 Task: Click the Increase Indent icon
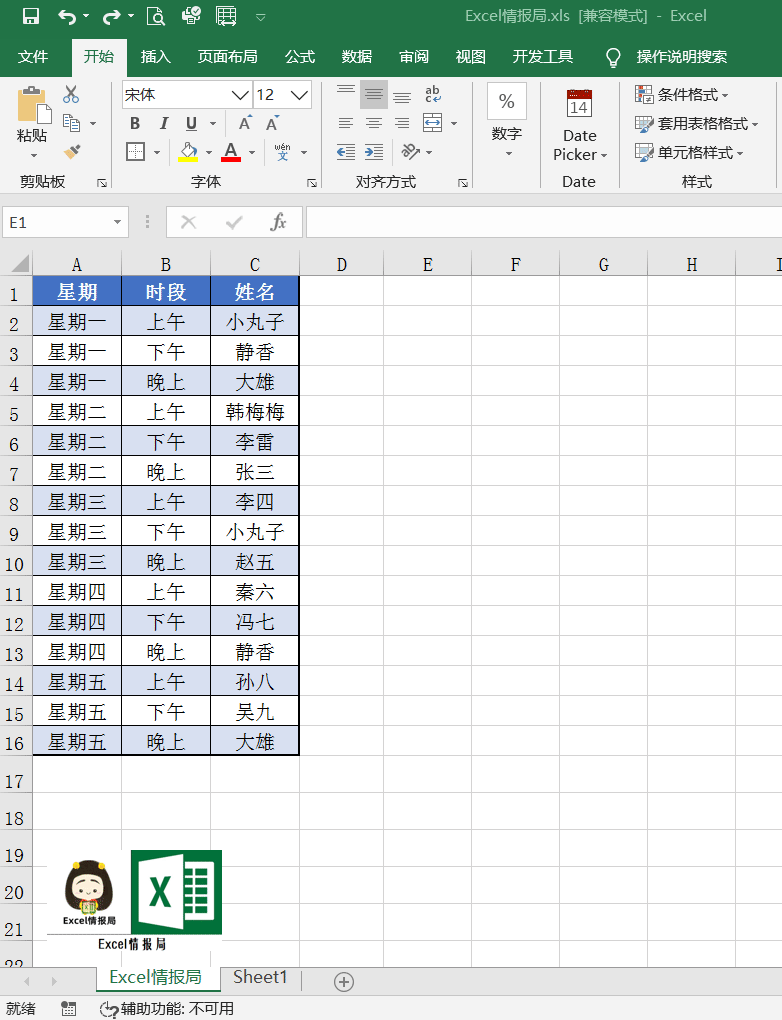[373, 152]
